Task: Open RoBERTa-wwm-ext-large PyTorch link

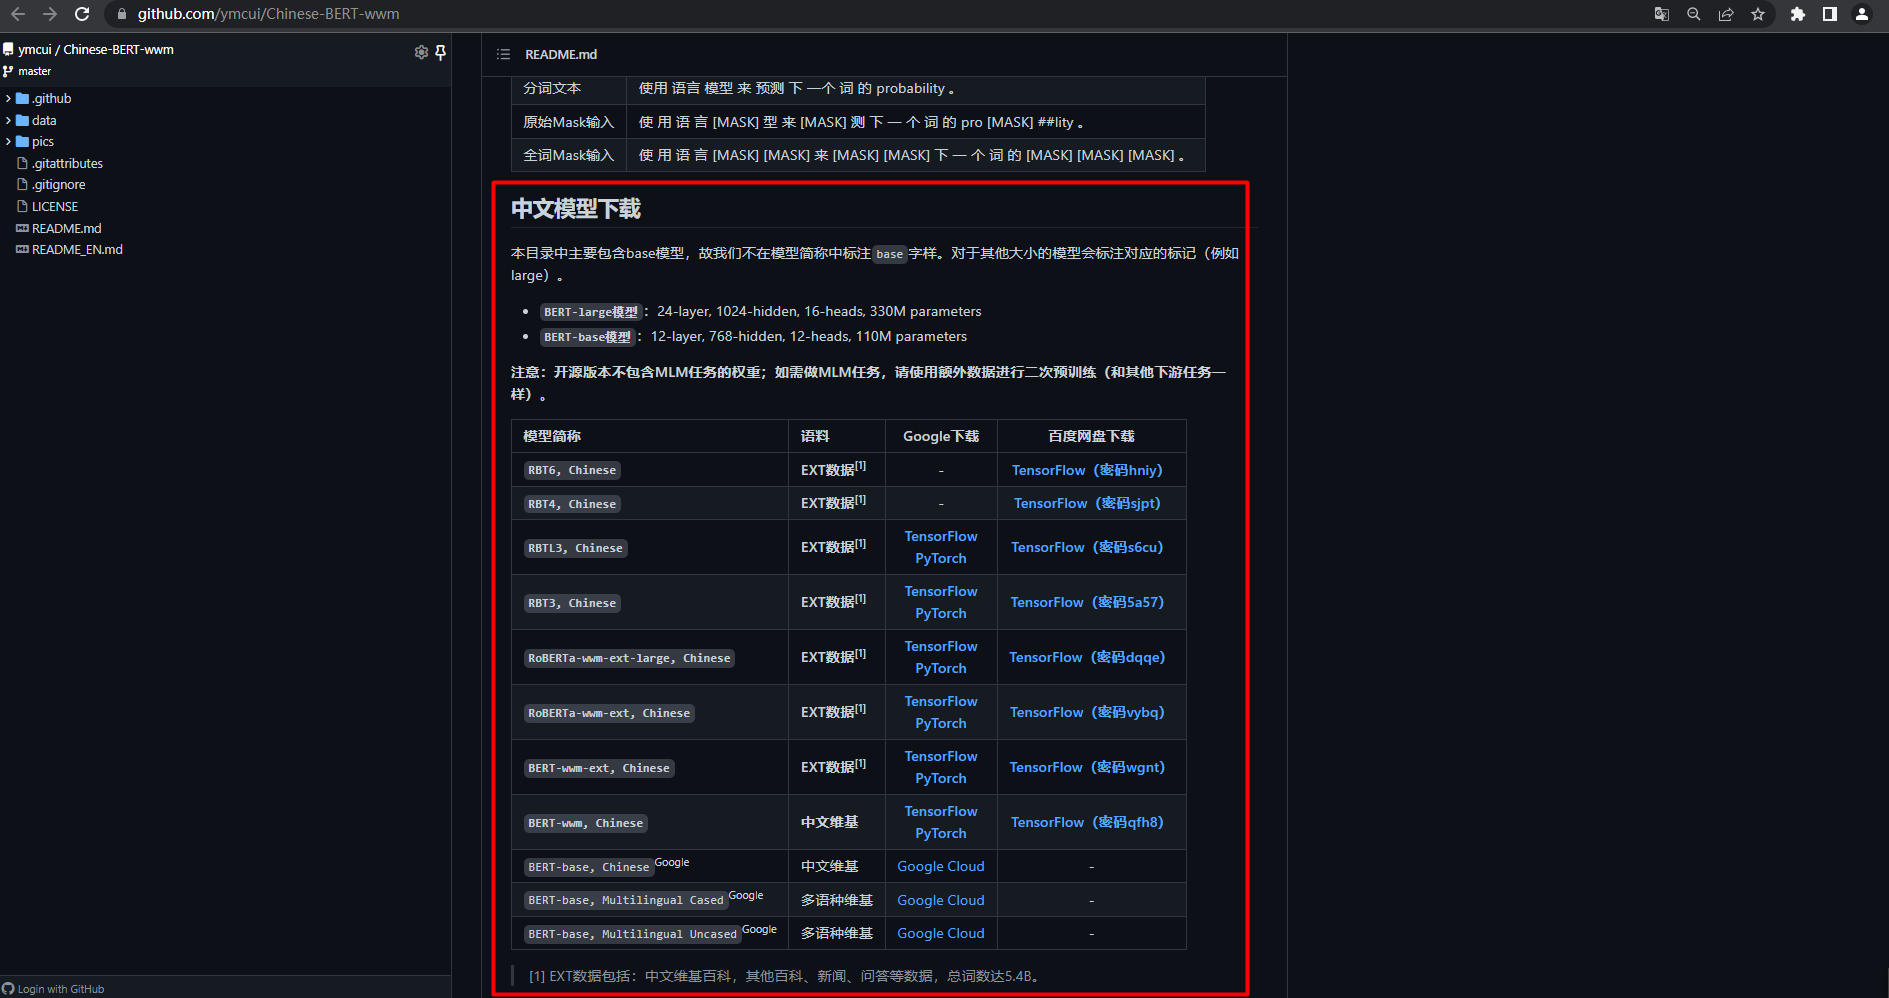Action: 941,668
